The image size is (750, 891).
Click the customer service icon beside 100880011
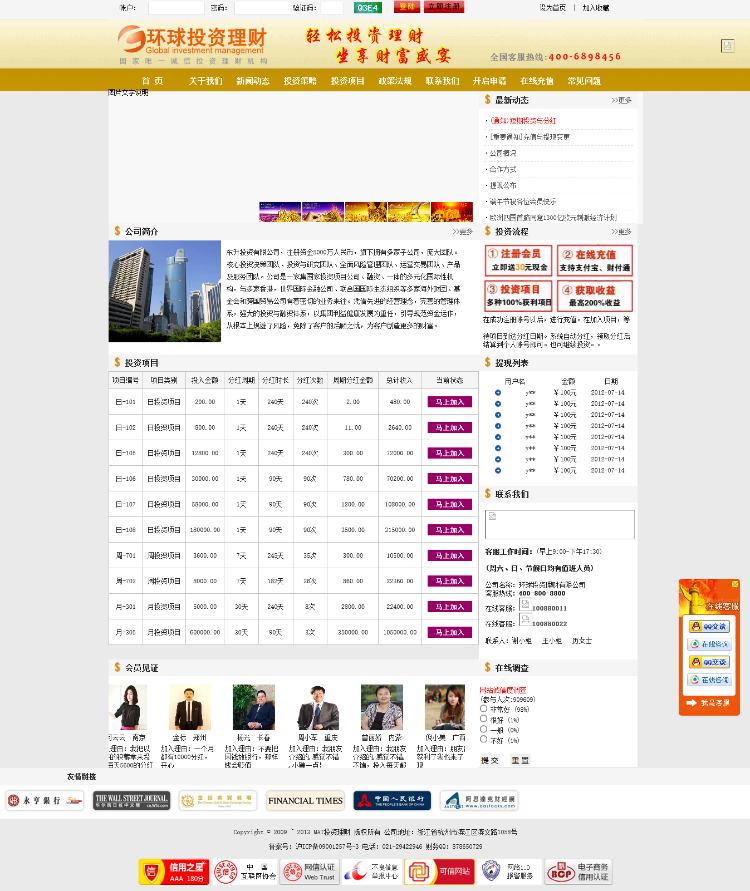point(525,605)
